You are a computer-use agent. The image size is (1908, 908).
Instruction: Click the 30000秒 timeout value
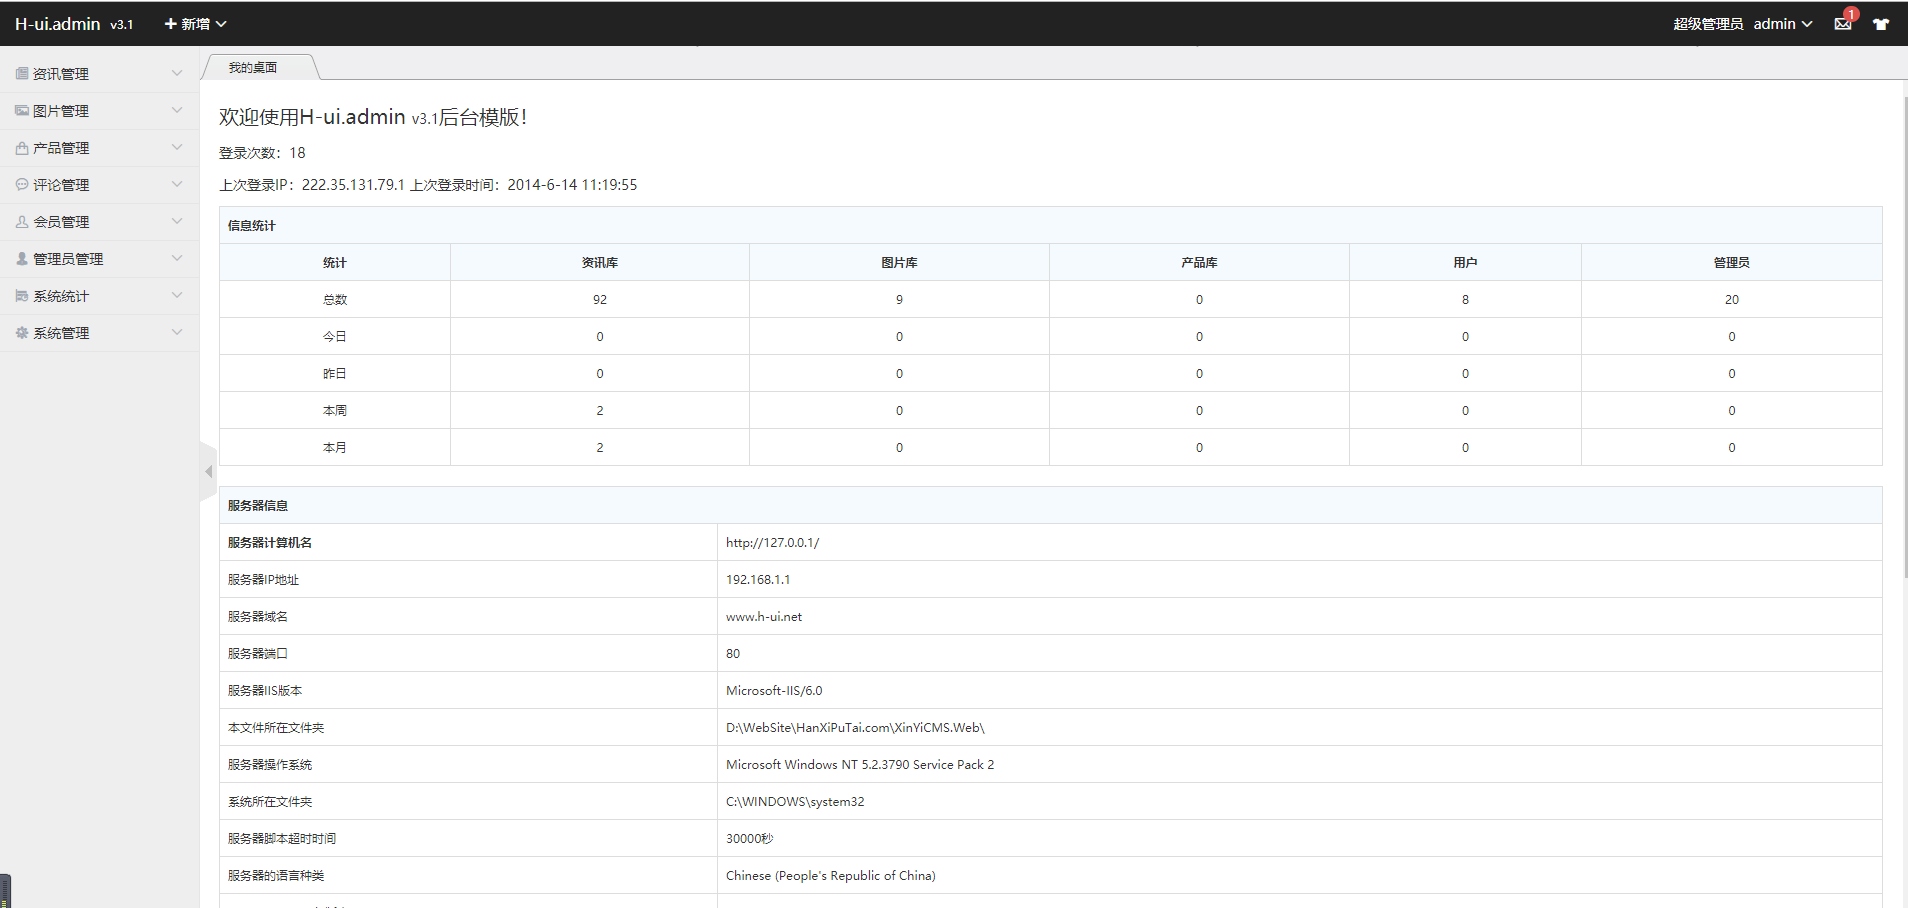click(750, 839)
